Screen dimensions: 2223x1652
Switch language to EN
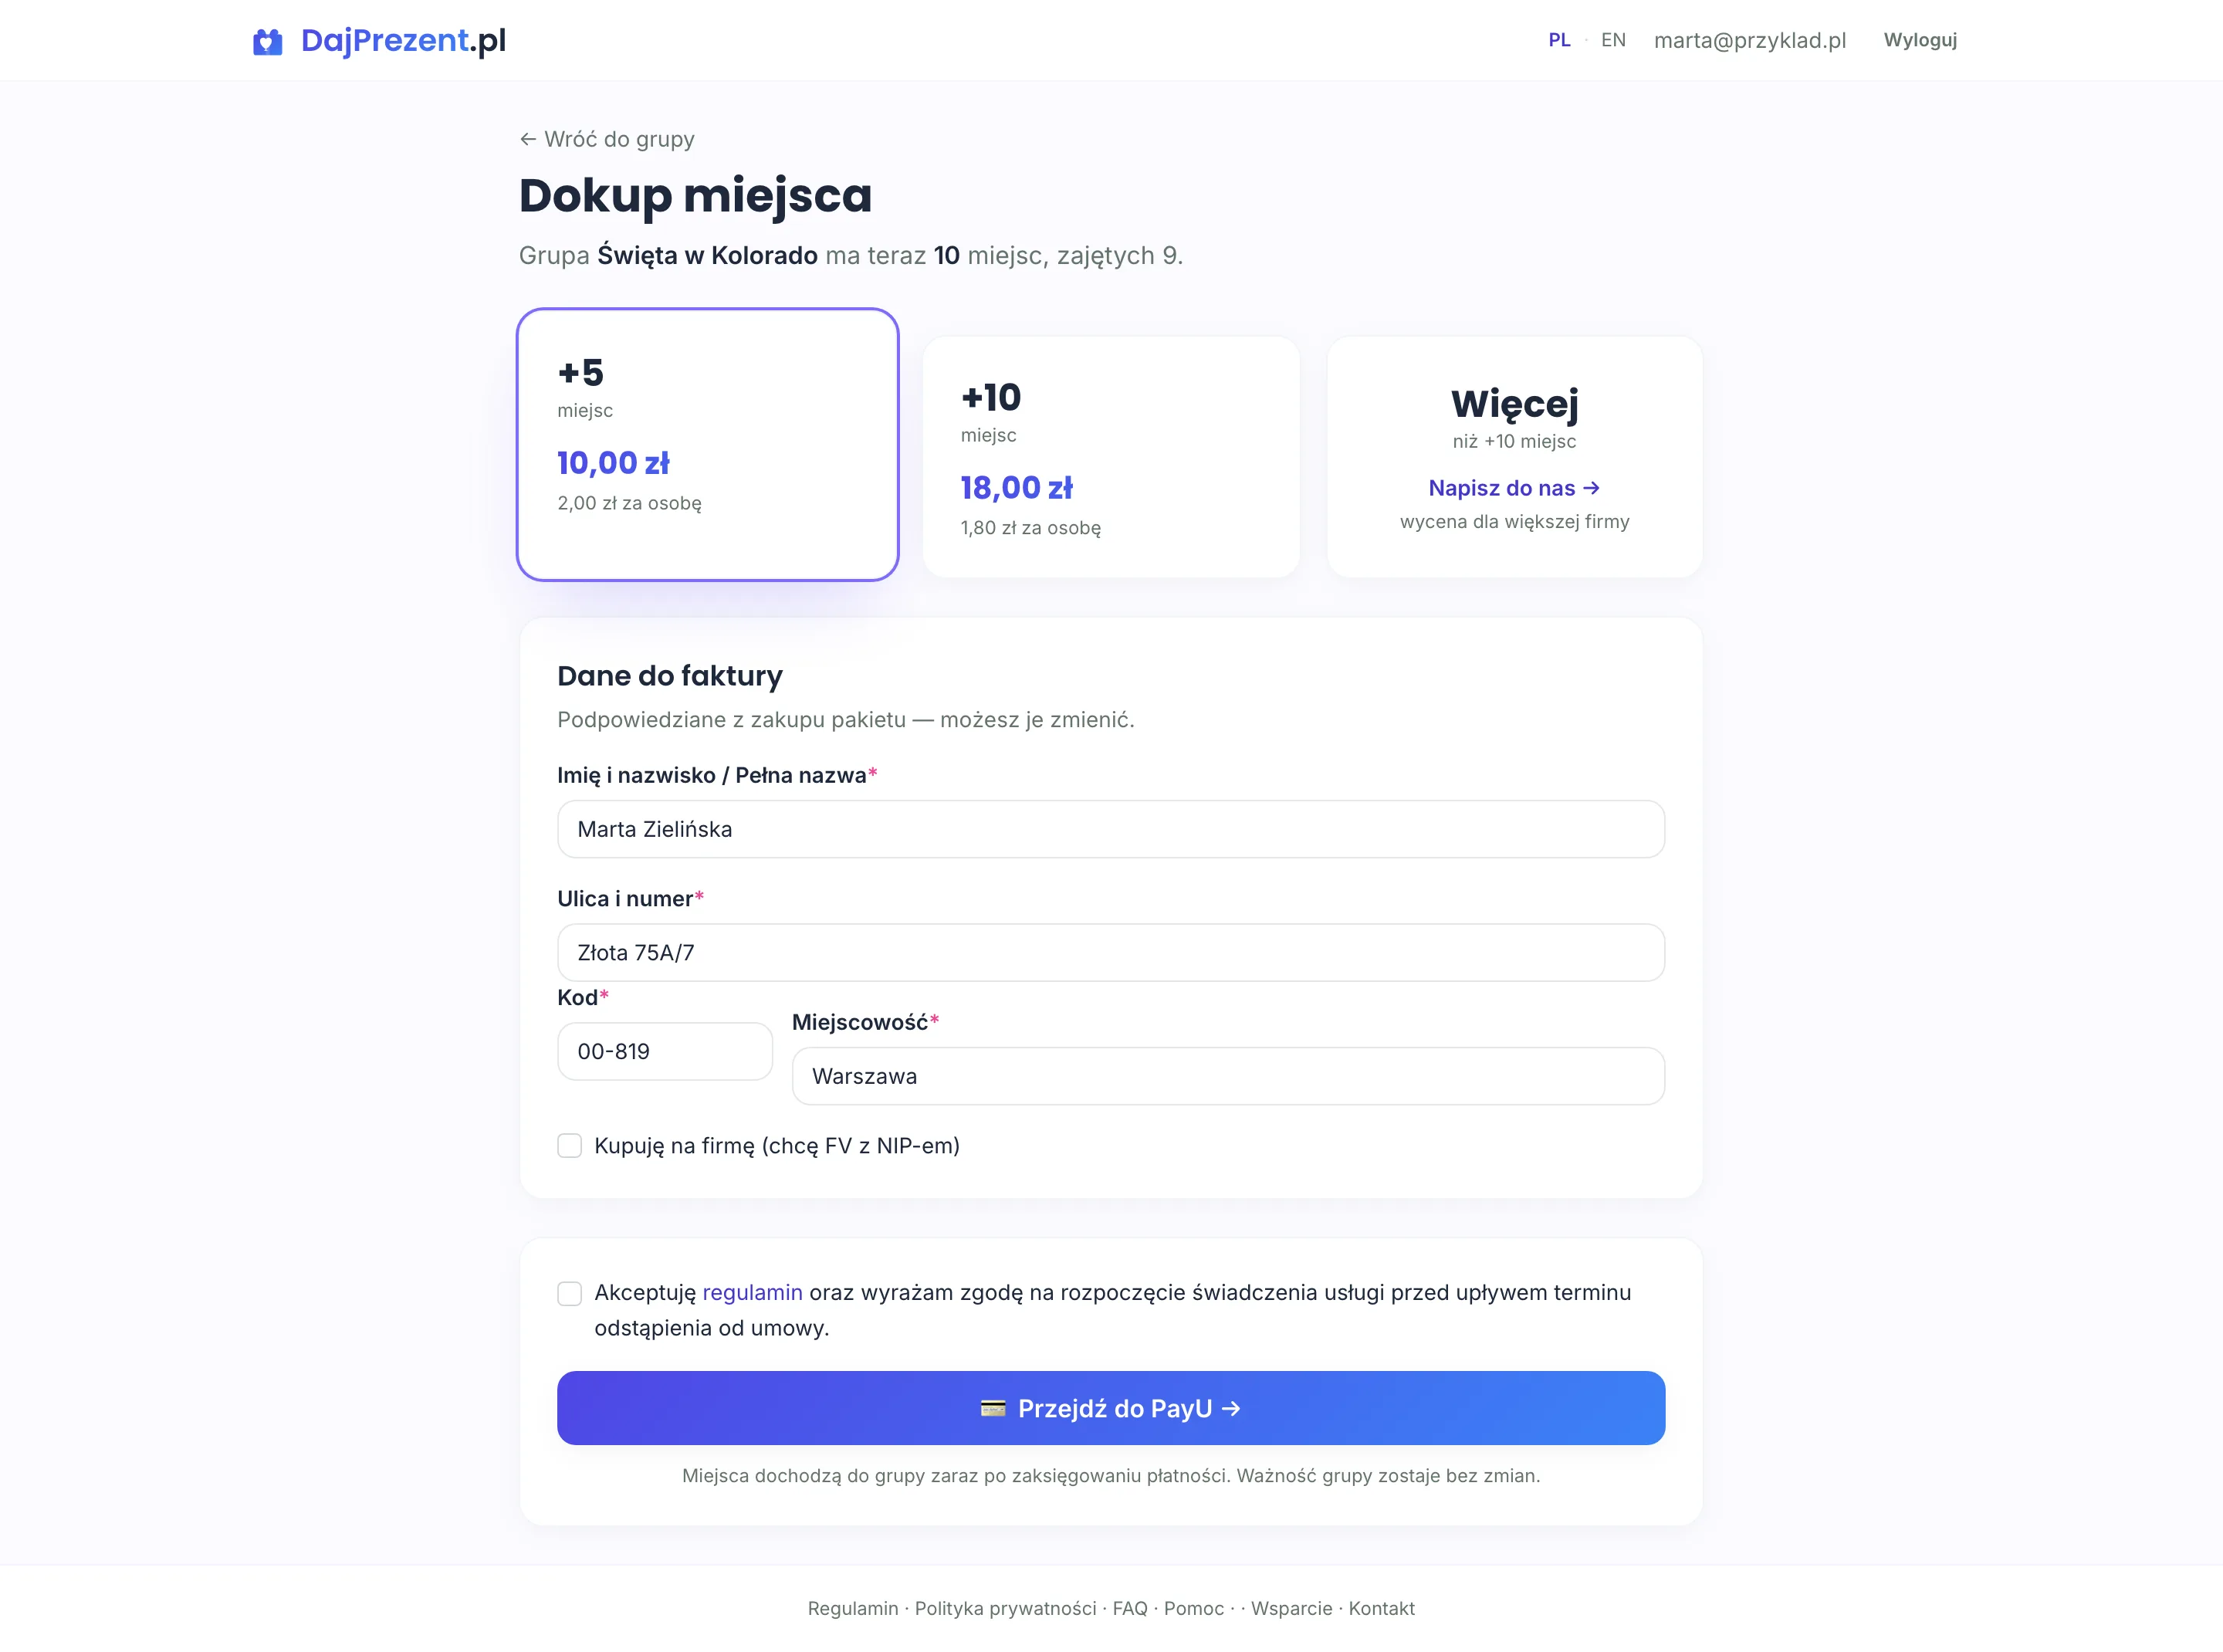(x=1613, y=40)
